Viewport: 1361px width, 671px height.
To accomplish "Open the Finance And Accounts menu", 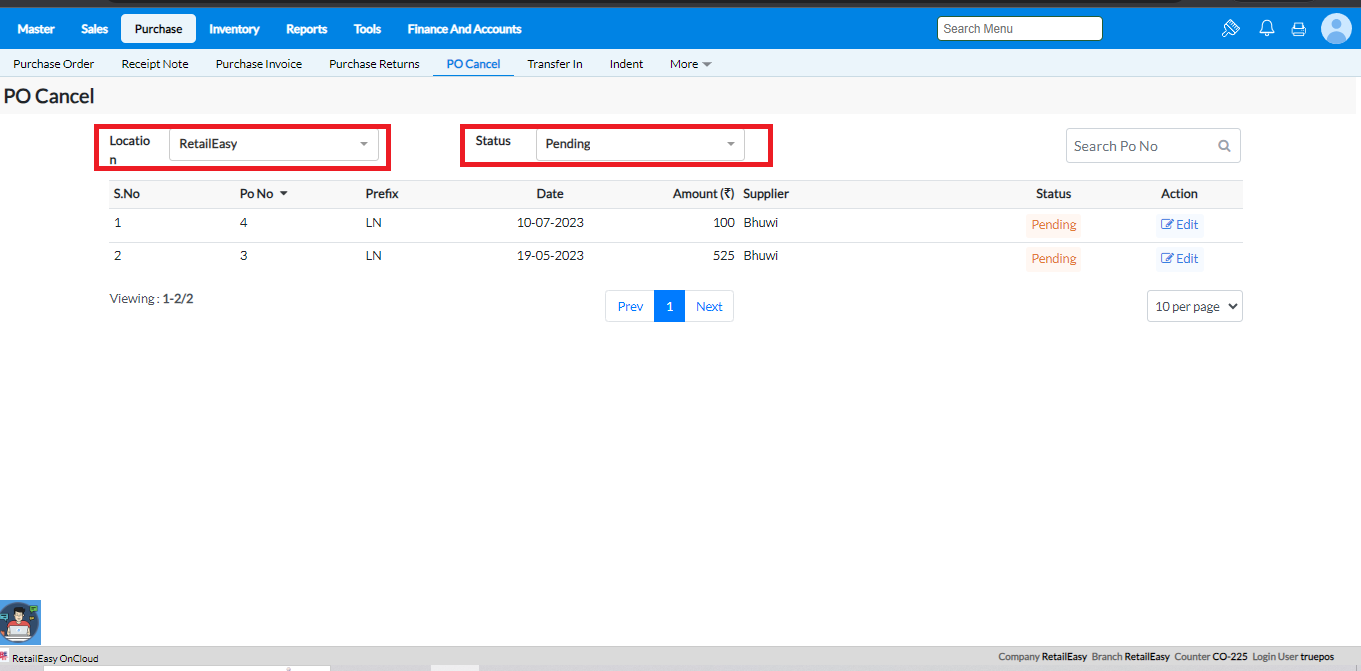I will click(464, 29).
